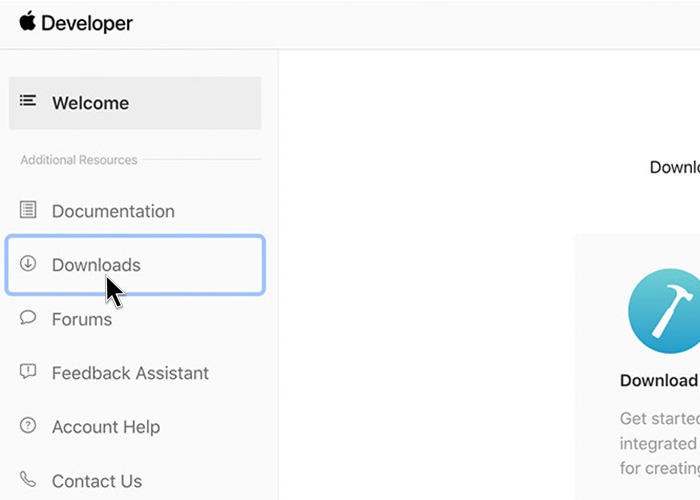This screenshot has width=700, height=500.
Task: Click the 'Get started' card description text
Action: click(658, 443)
